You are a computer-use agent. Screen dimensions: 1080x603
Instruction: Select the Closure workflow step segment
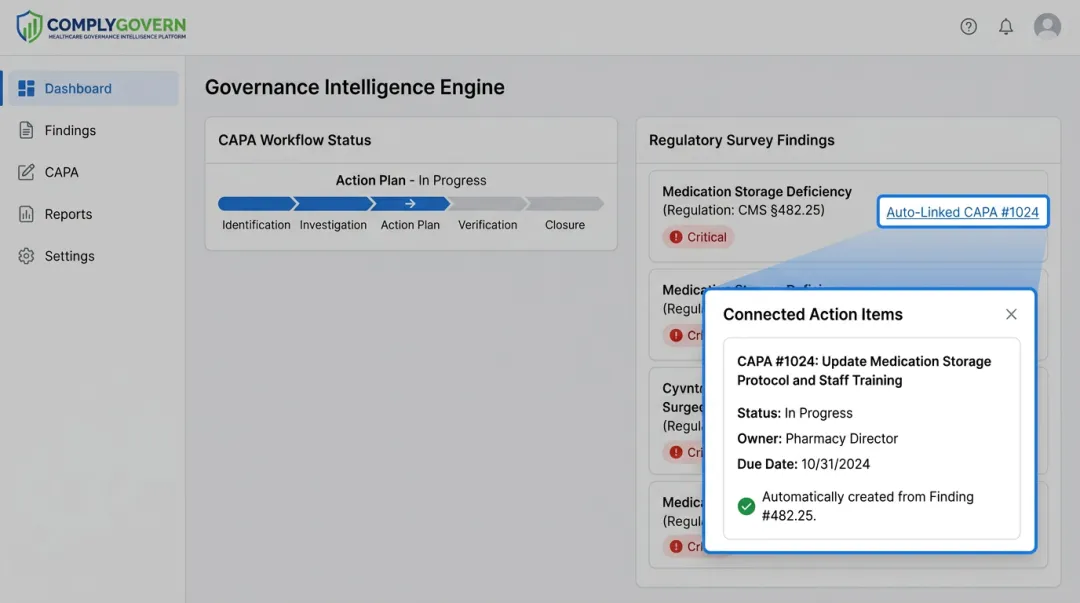point(565,203)
